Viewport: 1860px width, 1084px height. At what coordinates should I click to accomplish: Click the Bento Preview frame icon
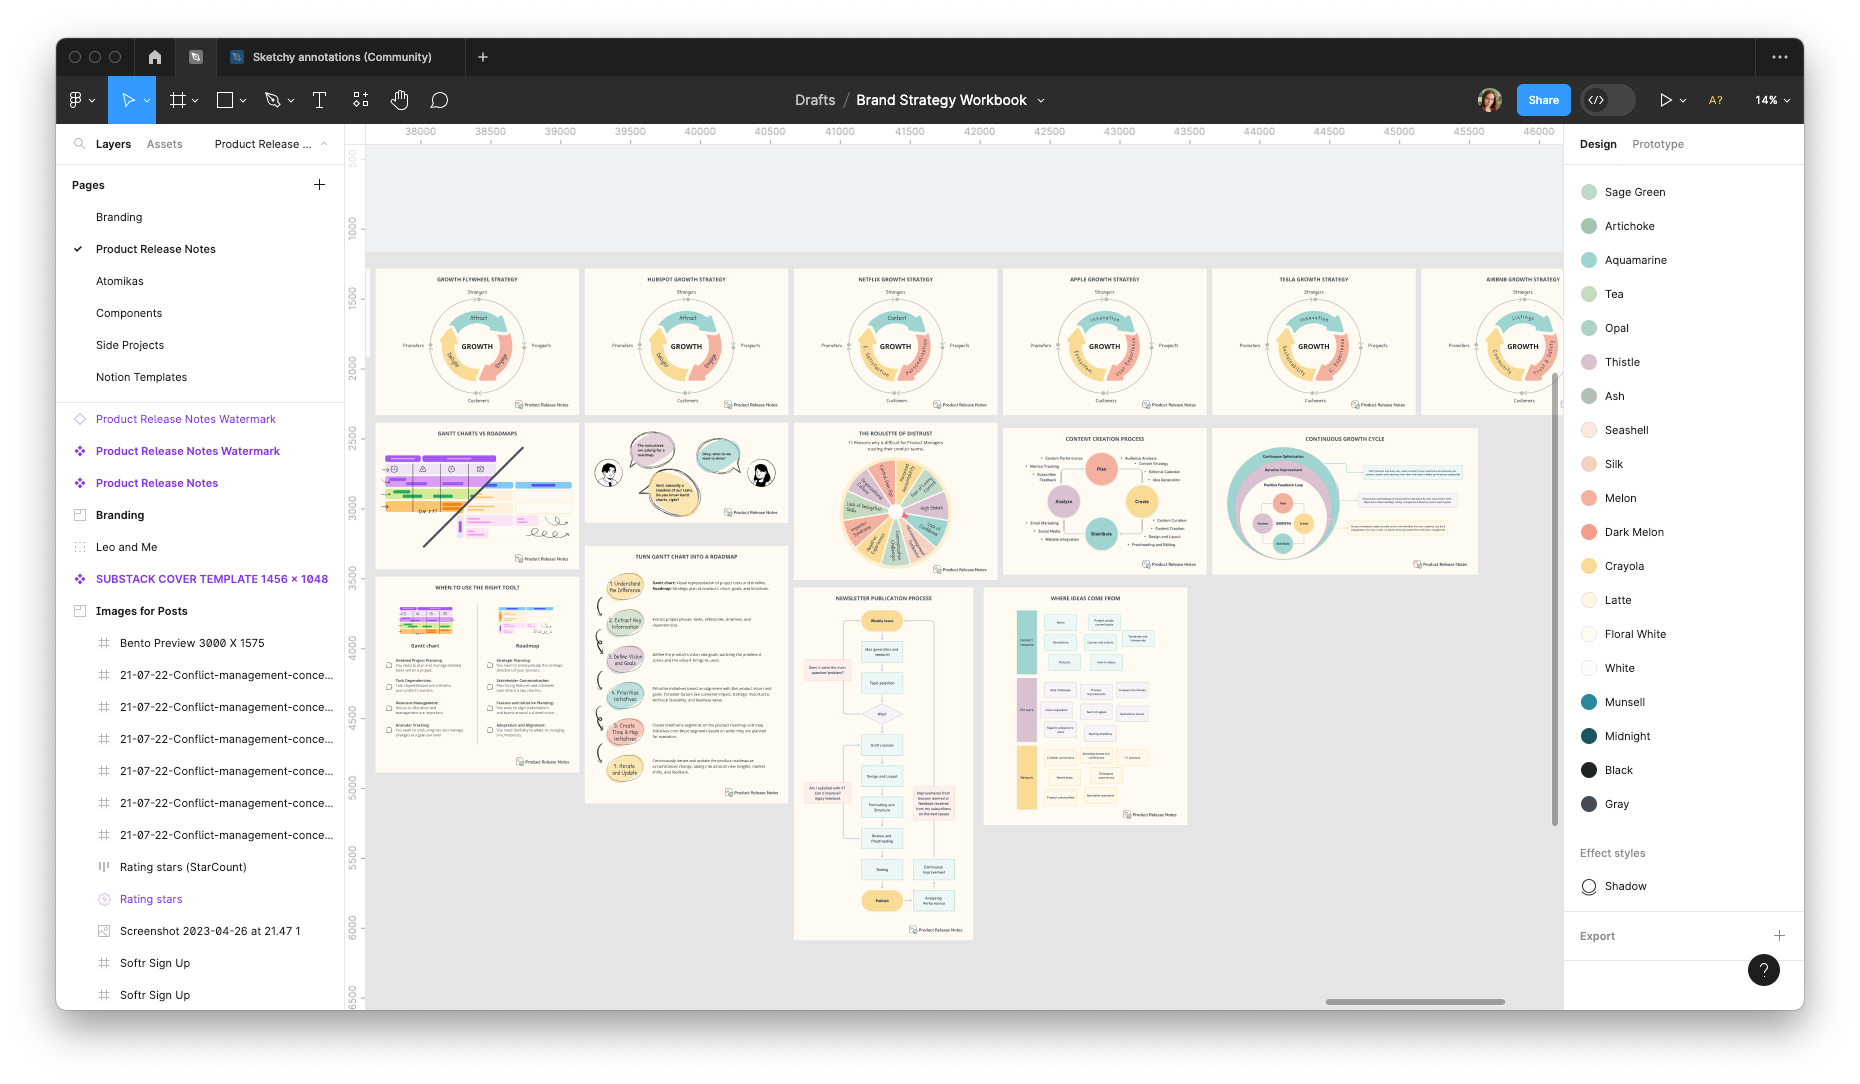point(104,643)
